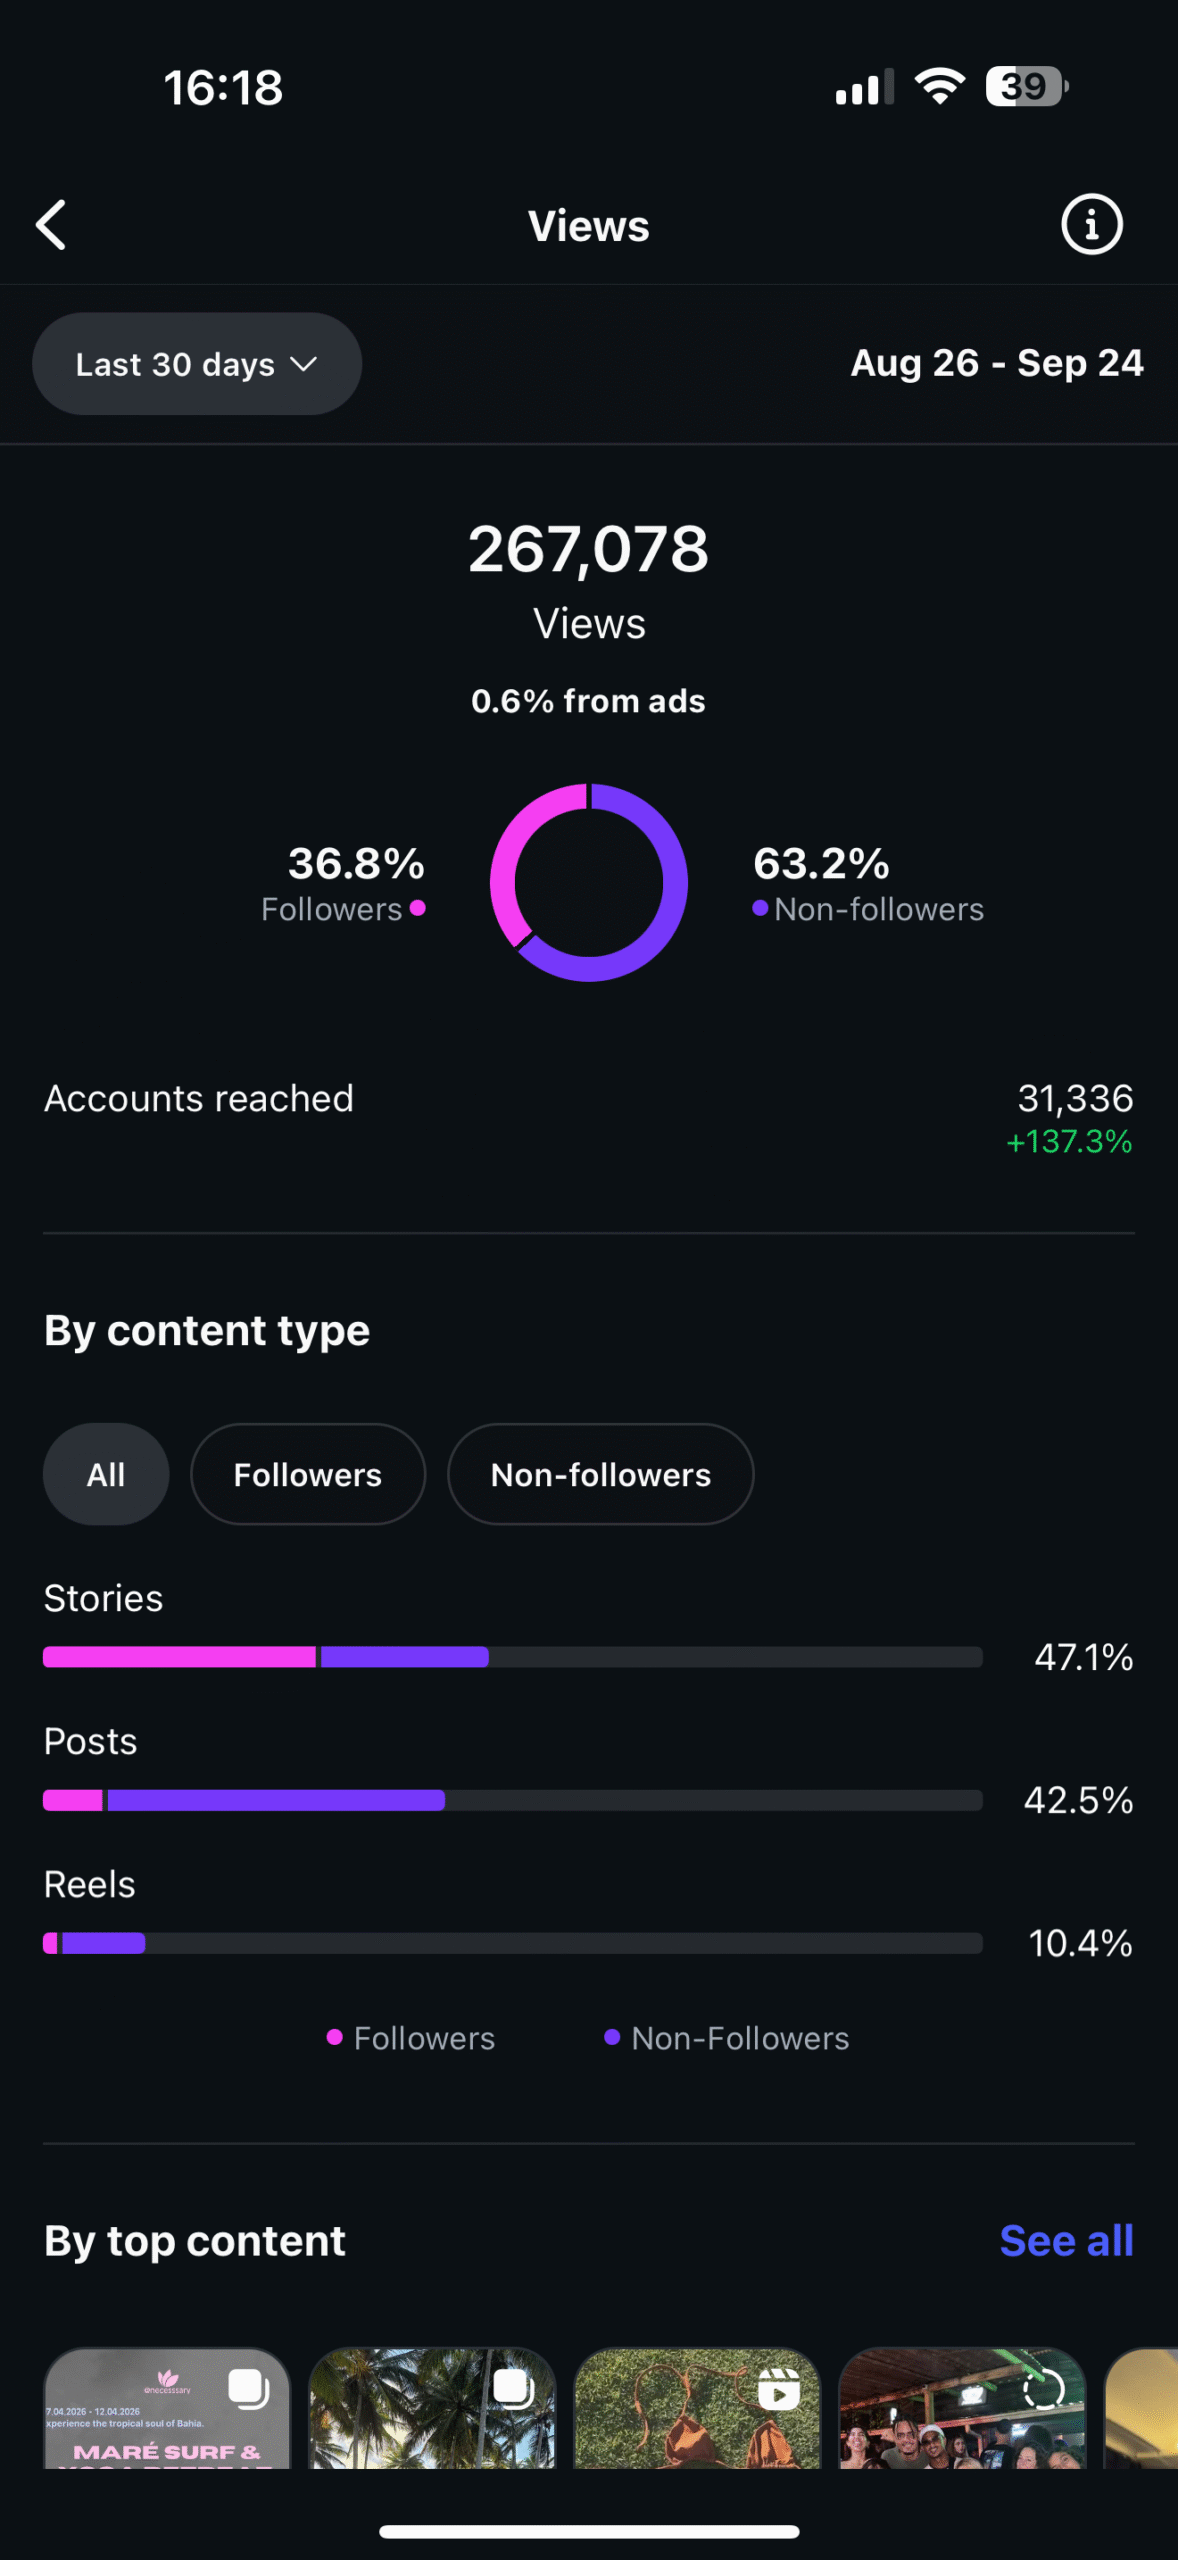Tap the Wi-Fi status icon
This screenshot has height=2560, width=1178.
tap(940, 87)
